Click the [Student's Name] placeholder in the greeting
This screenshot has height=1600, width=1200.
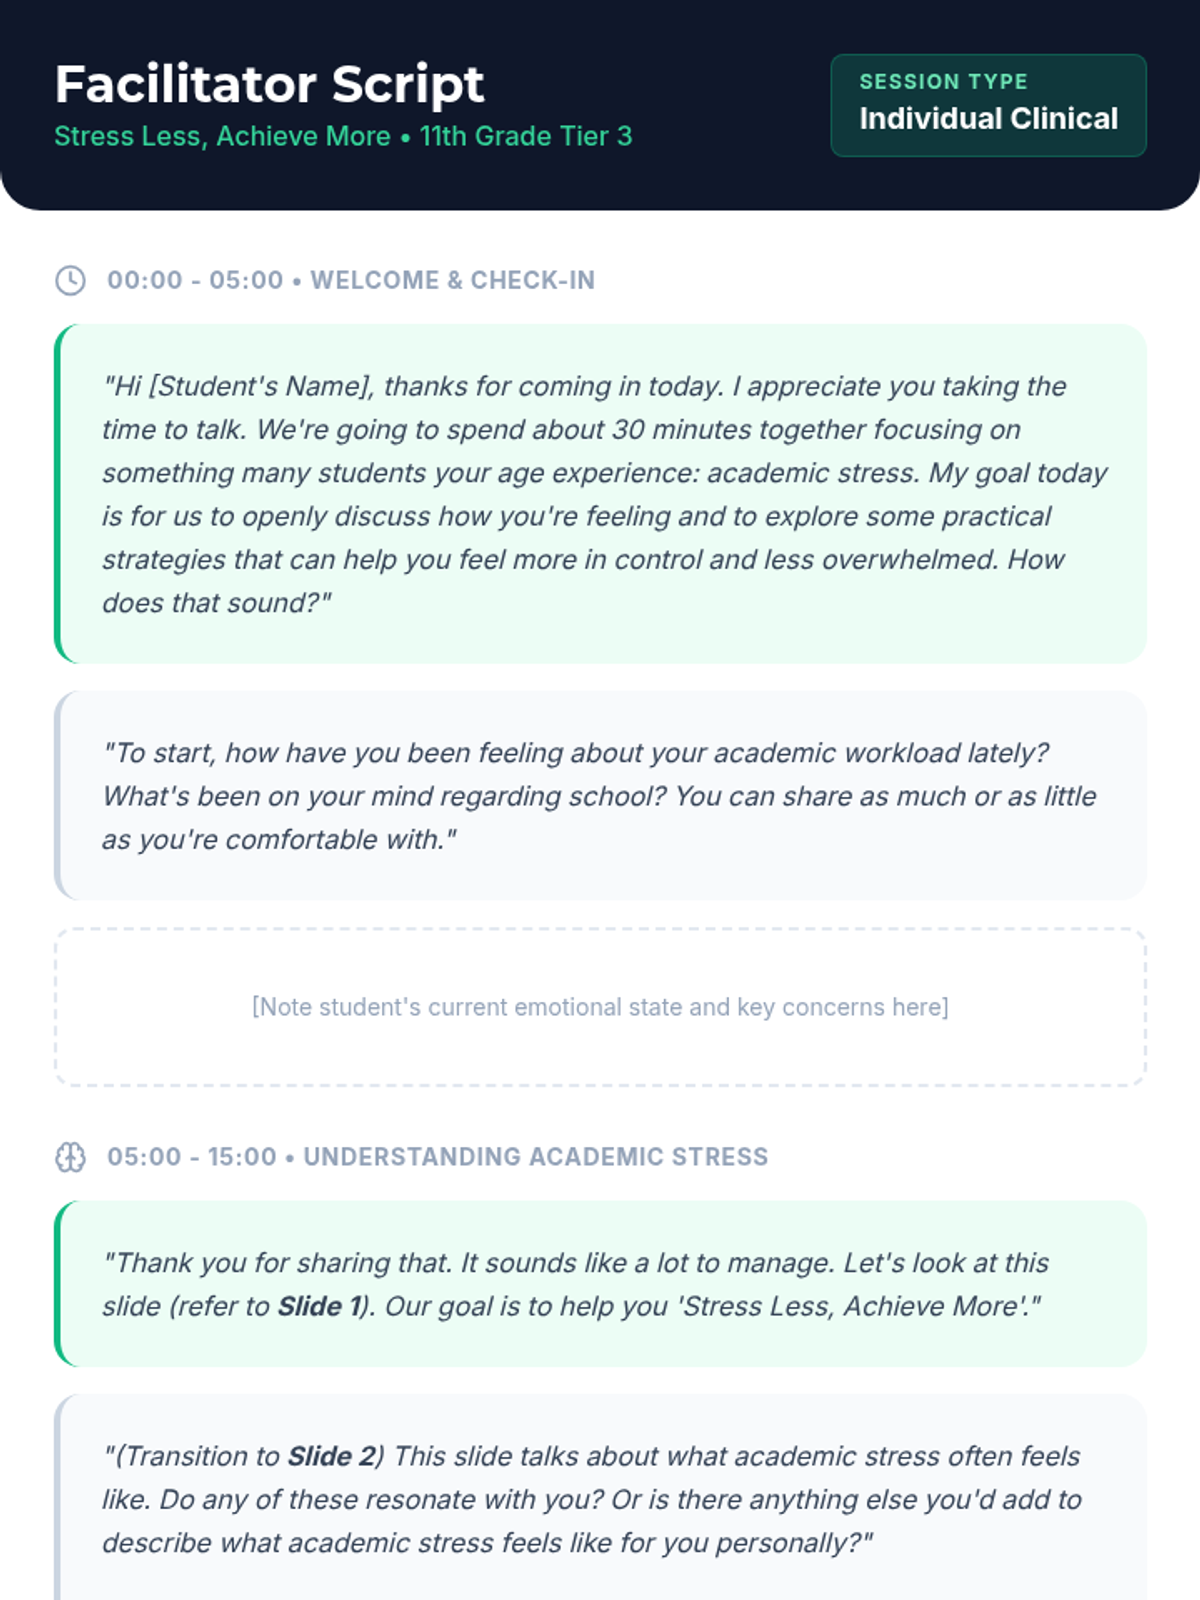tap(260, 386)
